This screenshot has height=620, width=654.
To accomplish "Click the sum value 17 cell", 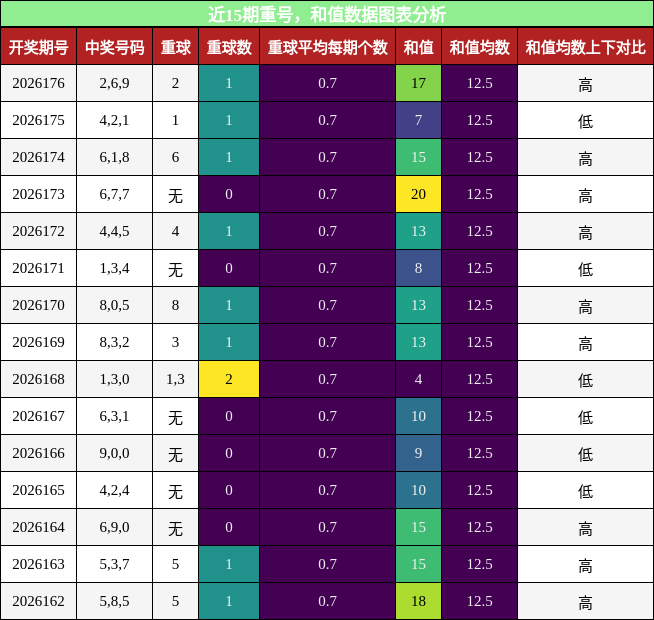I will pyautogui.click(x=418, y=83).
